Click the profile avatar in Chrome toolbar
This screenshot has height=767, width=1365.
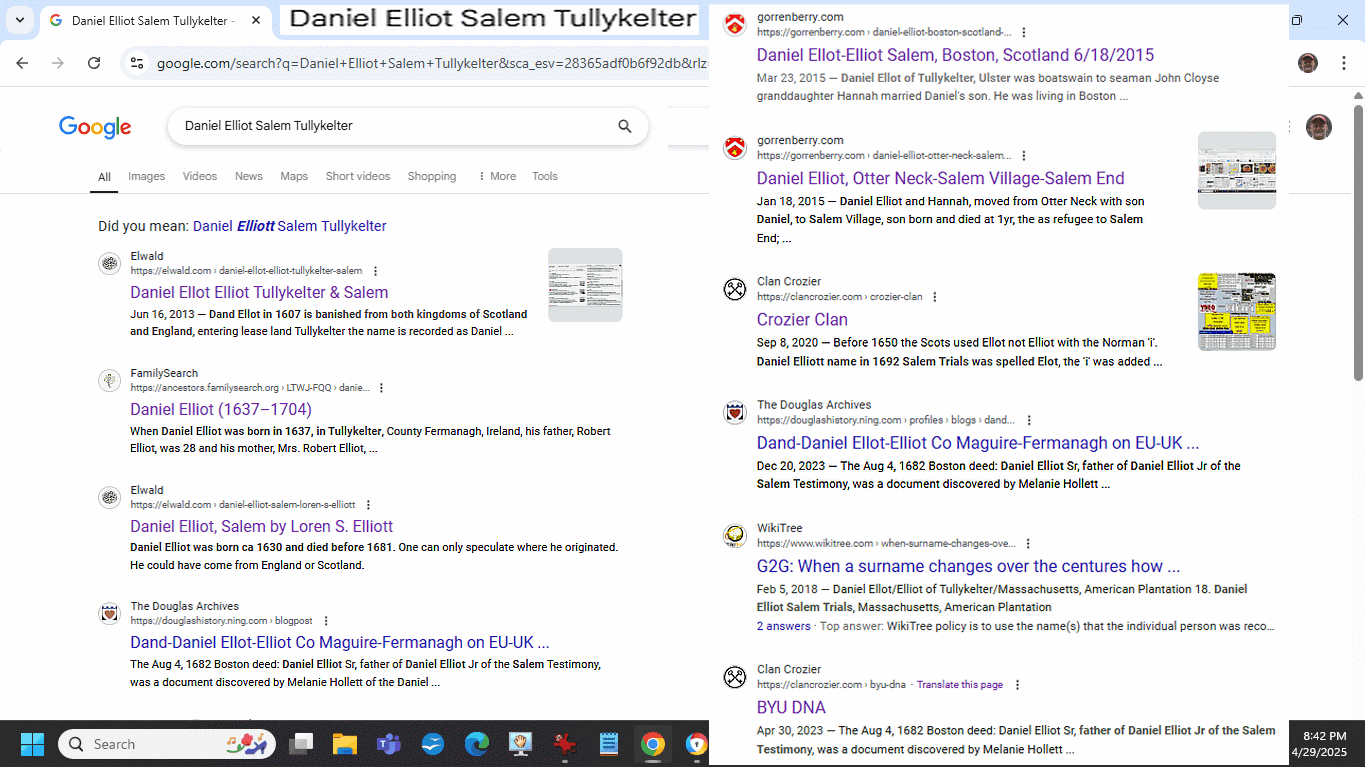pyautogui.click(x=1308, y=63)
